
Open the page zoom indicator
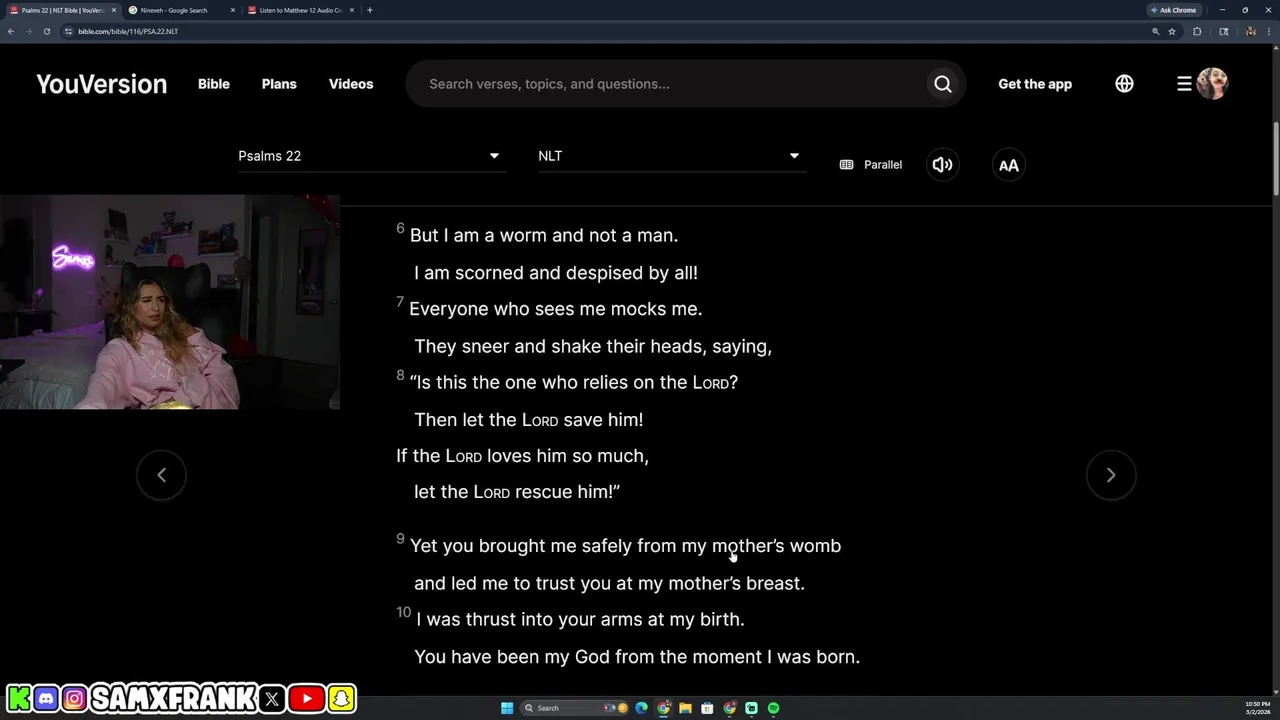[1155, 31]
